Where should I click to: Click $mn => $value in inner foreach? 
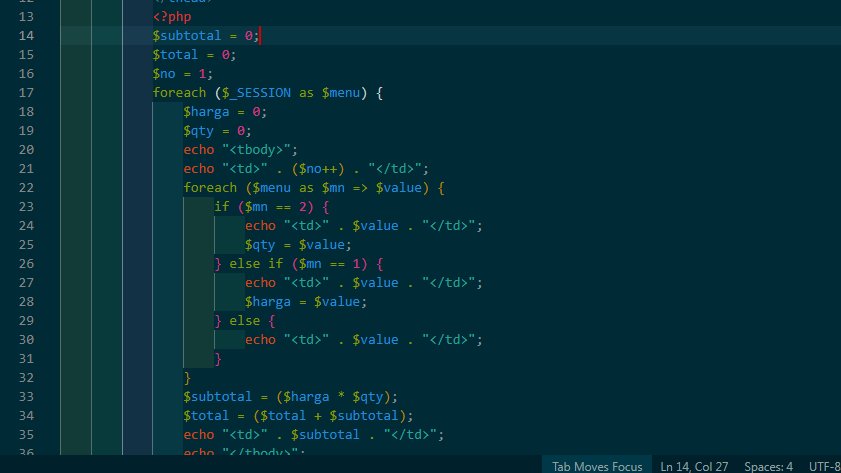click(x=372, y=188)
